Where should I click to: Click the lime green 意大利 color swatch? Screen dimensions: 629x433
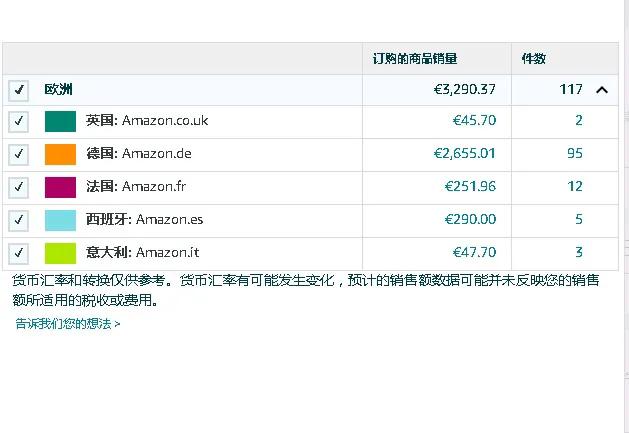pos(60,253)
